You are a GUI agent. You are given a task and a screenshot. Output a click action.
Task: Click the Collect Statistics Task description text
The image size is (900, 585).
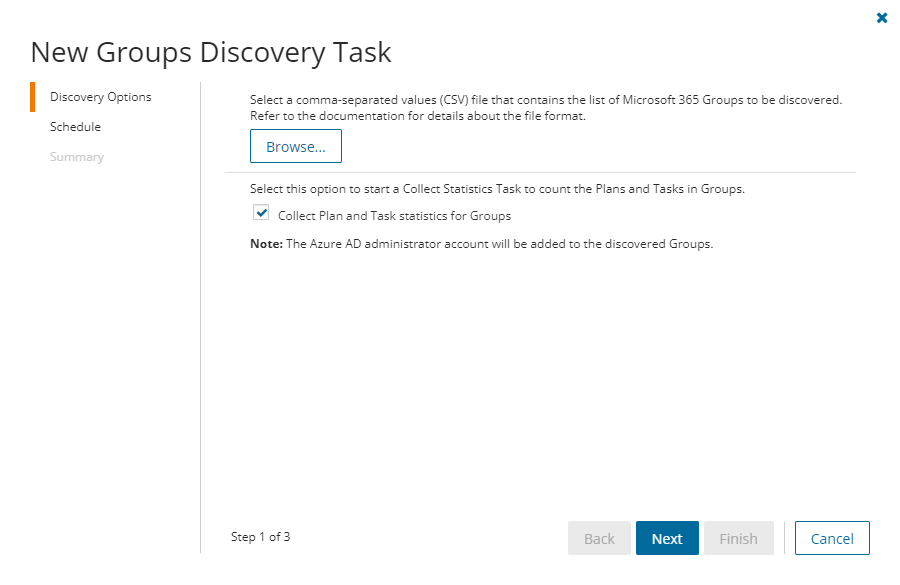click(x=497, y=188)
